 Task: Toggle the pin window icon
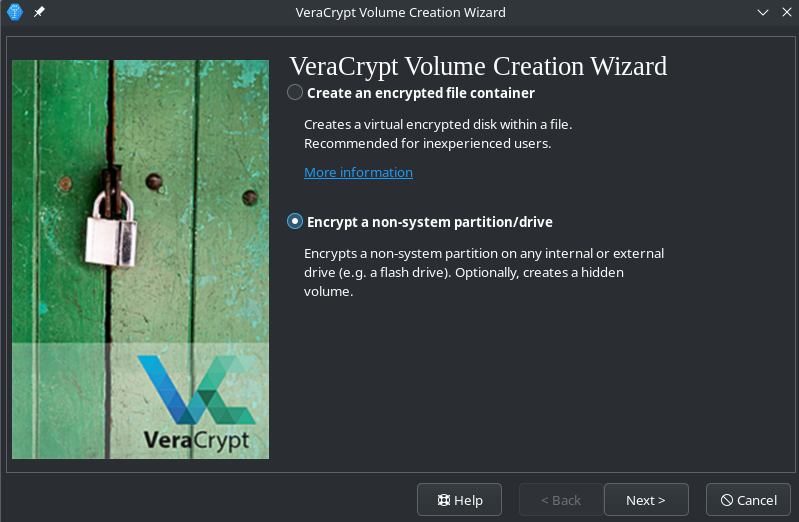coord(39,12)
